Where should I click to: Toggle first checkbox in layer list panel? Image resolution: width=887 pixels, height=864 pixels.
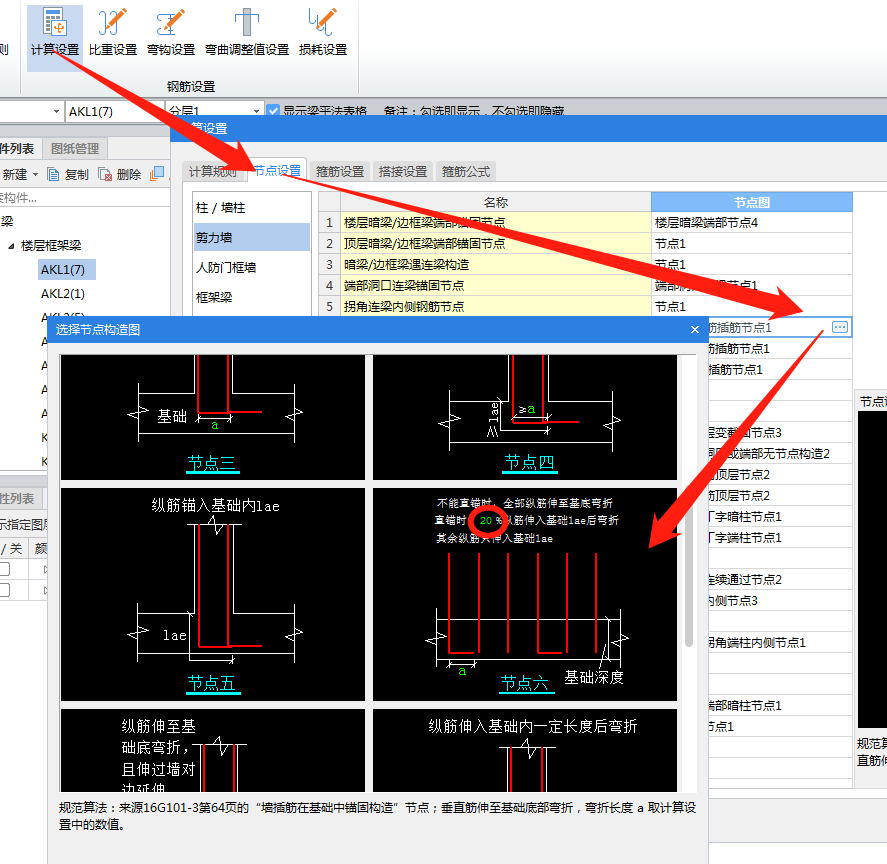point(5,569)
